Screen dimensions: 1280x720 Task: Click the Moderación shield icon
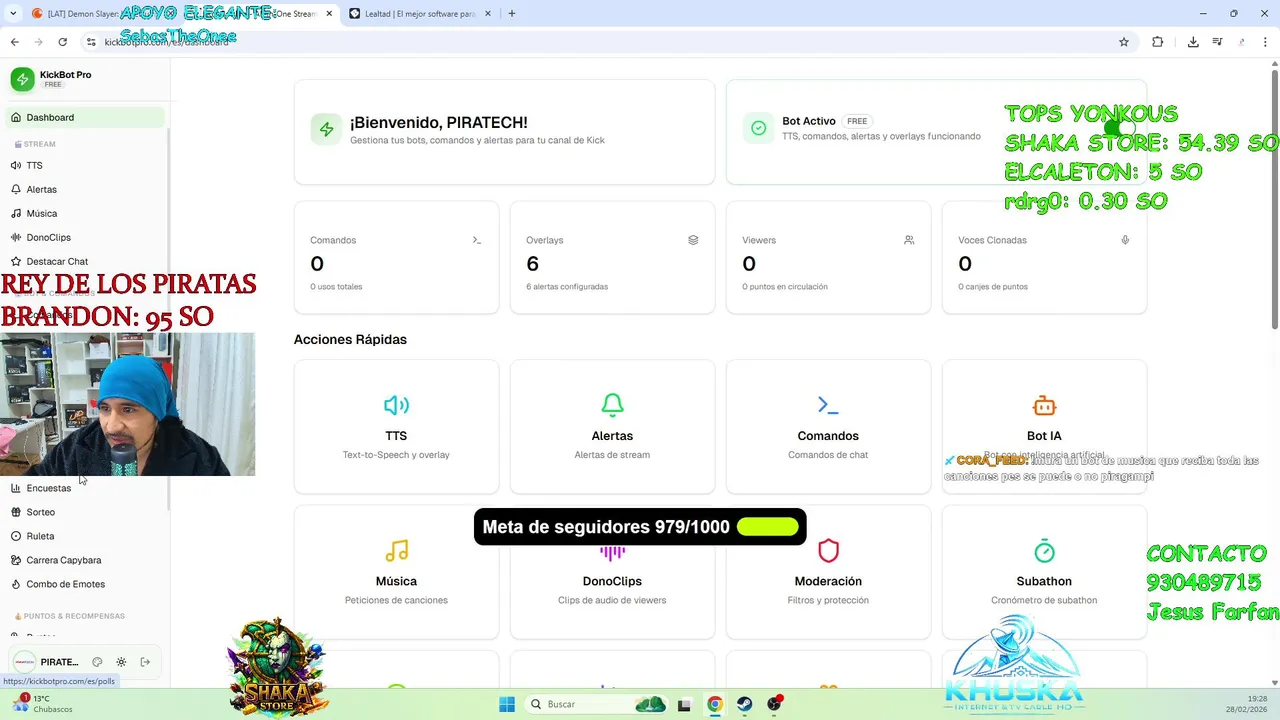pyautogui.click(x=828, y=551)
